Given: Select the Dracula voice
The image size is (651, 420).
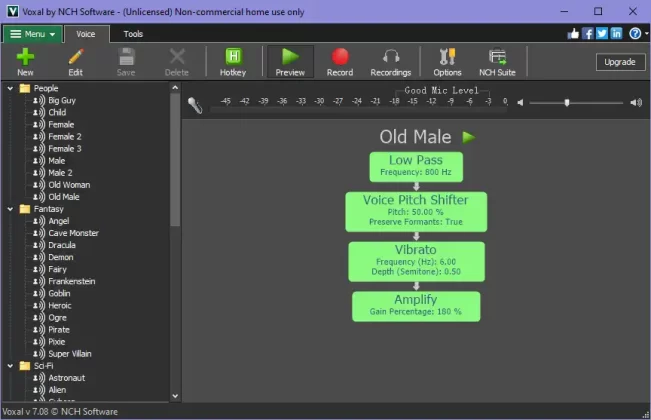Looking at the screenshot, I should click(62, 245).
